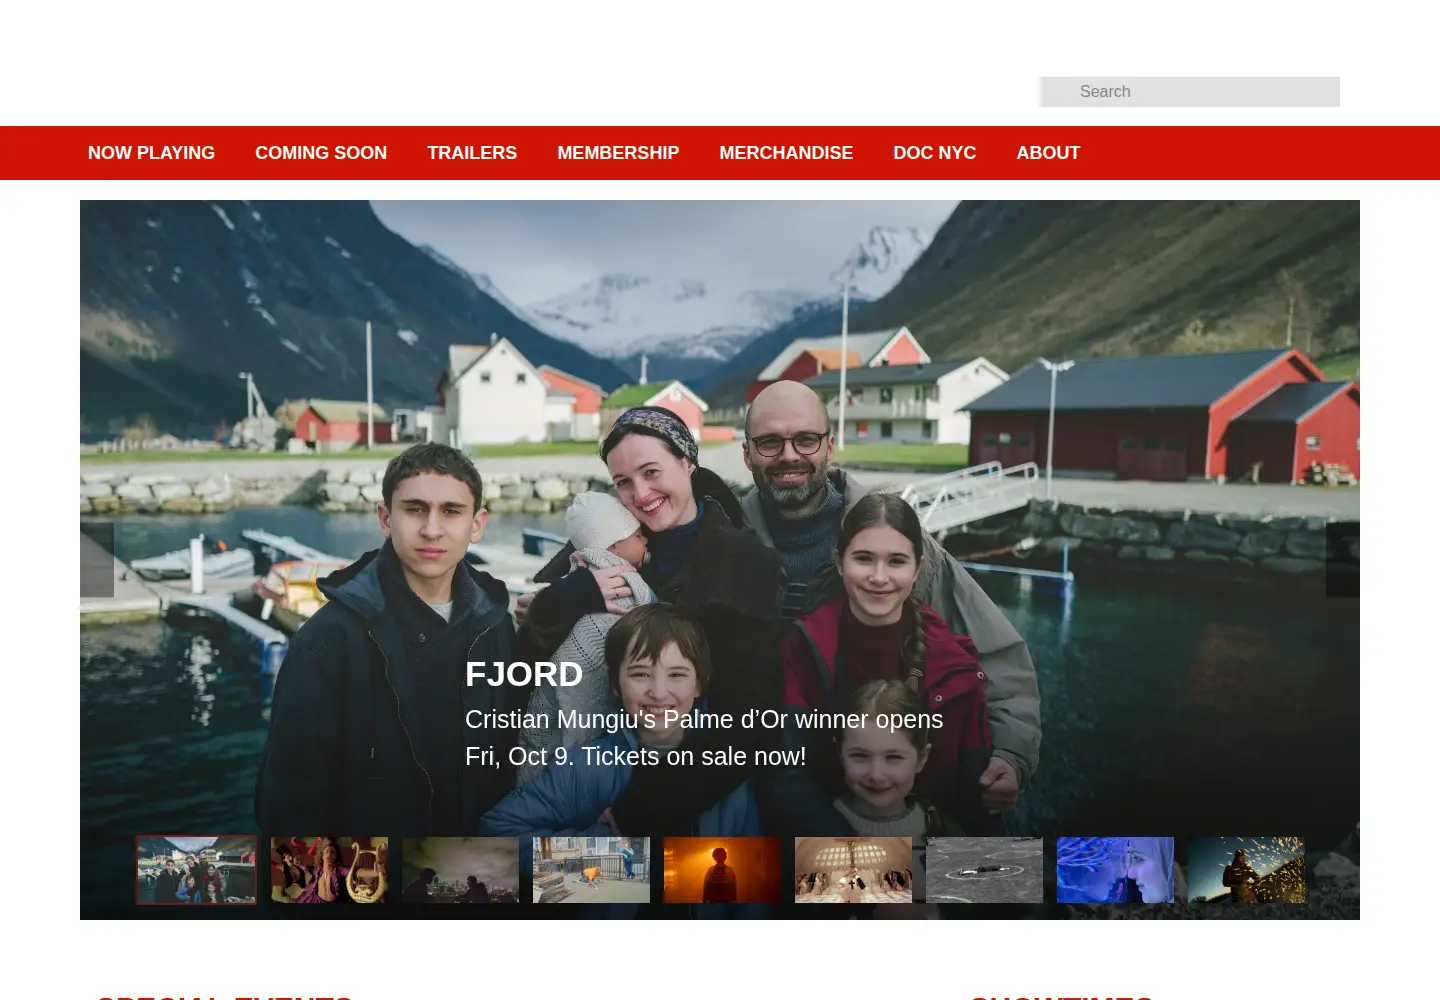Screen dimensions: 1440x1000
Task: Click the Search input field
Action: [1189, 91]
